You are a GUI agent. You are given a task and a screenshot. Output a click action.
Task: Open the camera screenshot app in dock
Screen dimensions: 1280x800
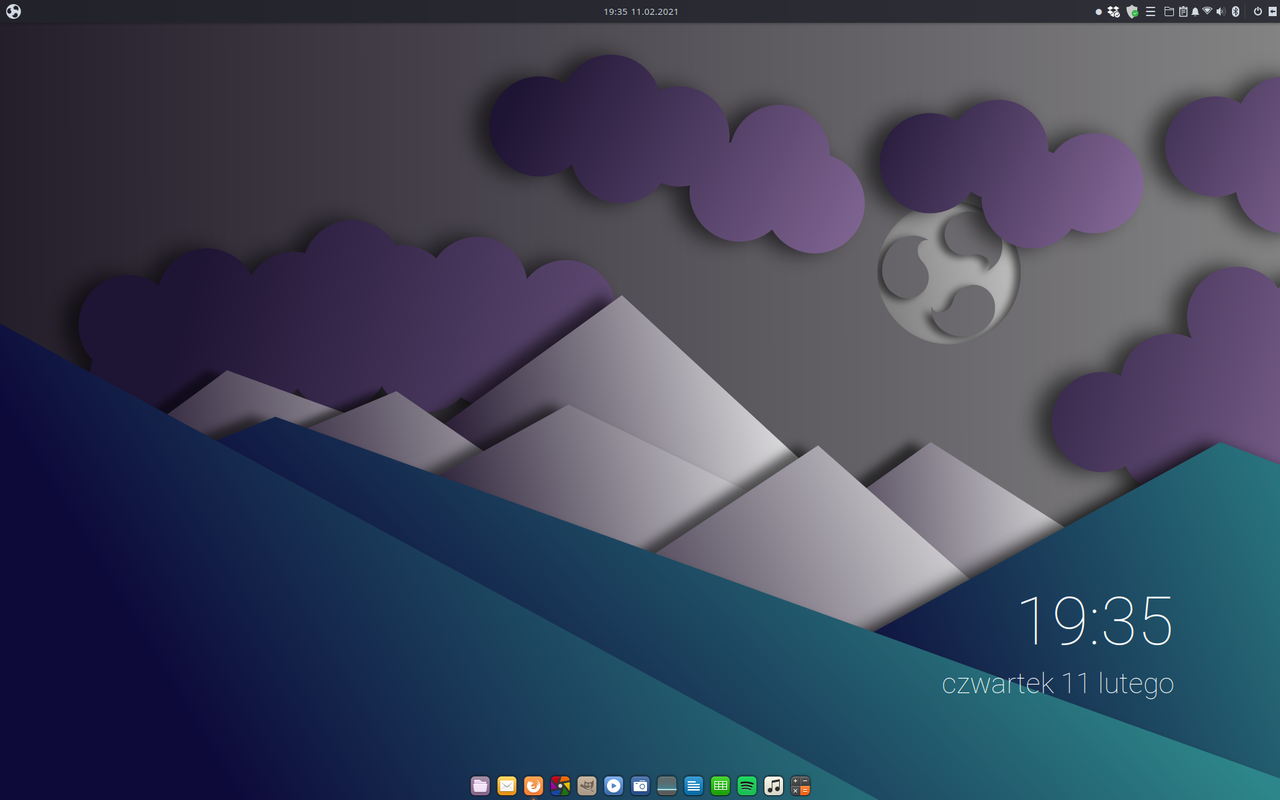click(x=640, y=786)
